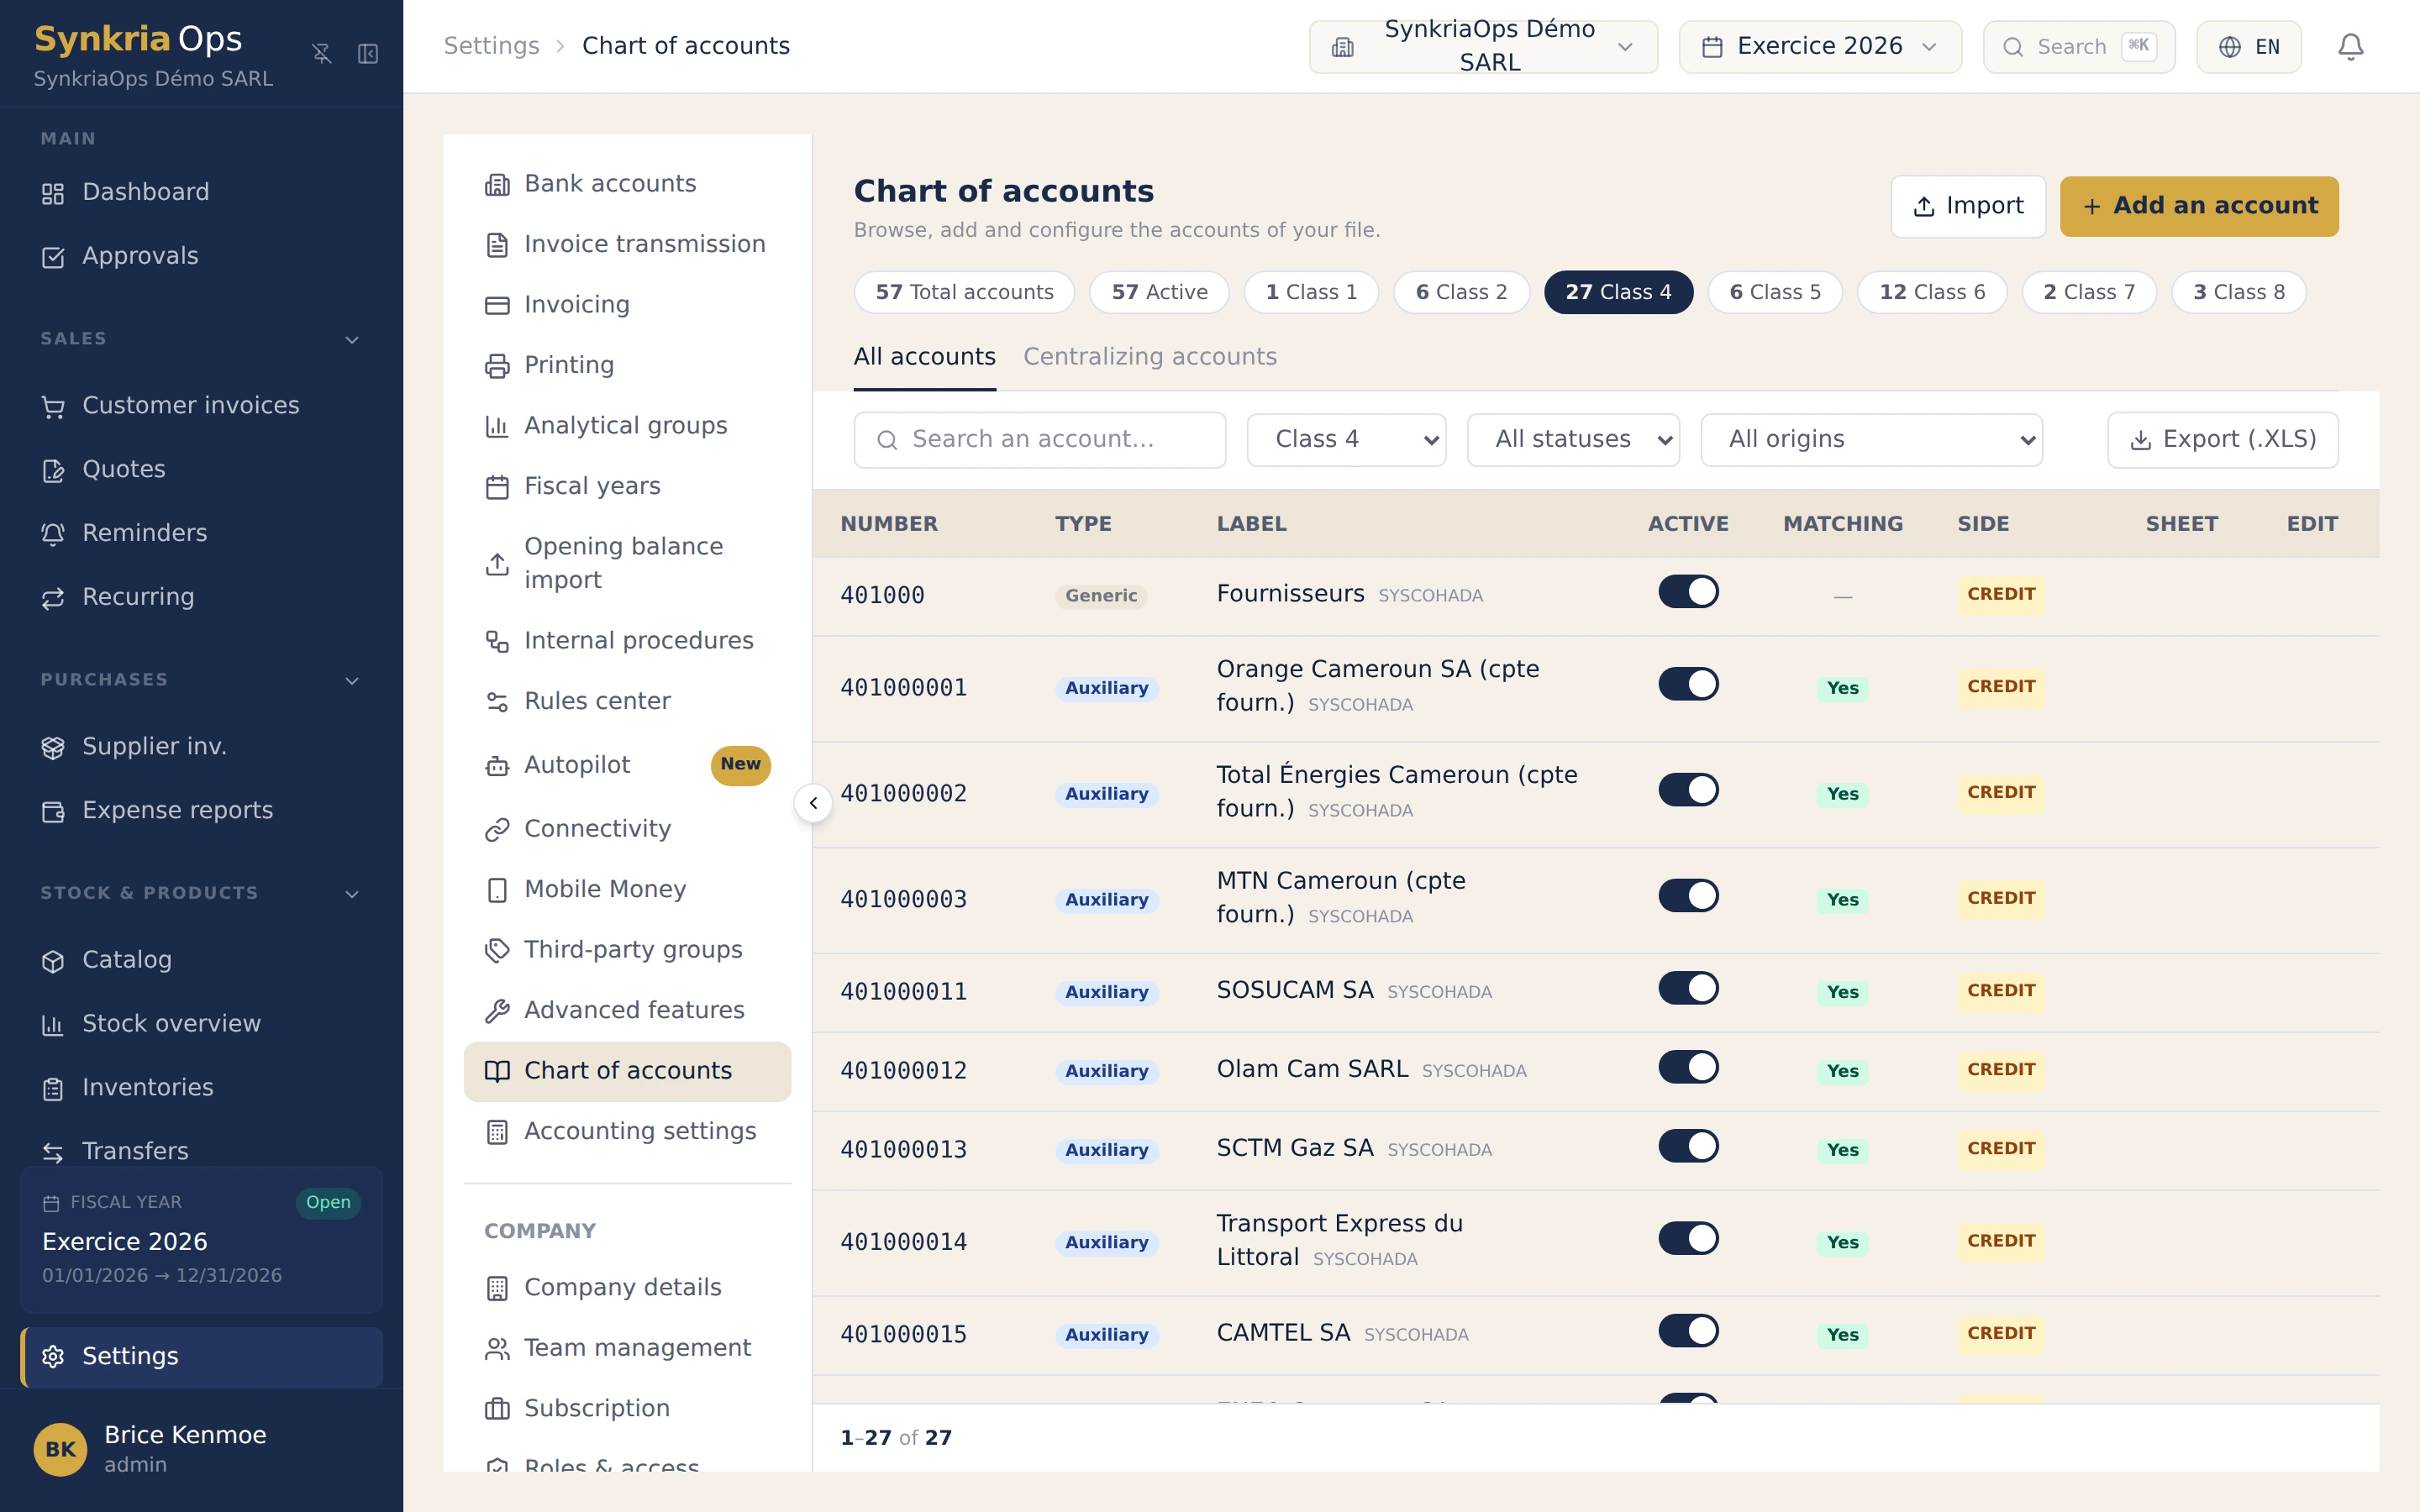The height and width of the screenshot is (1512, 2420).
Task: Open the Class 4 filter dropdown
Action: pos(1346,440)
